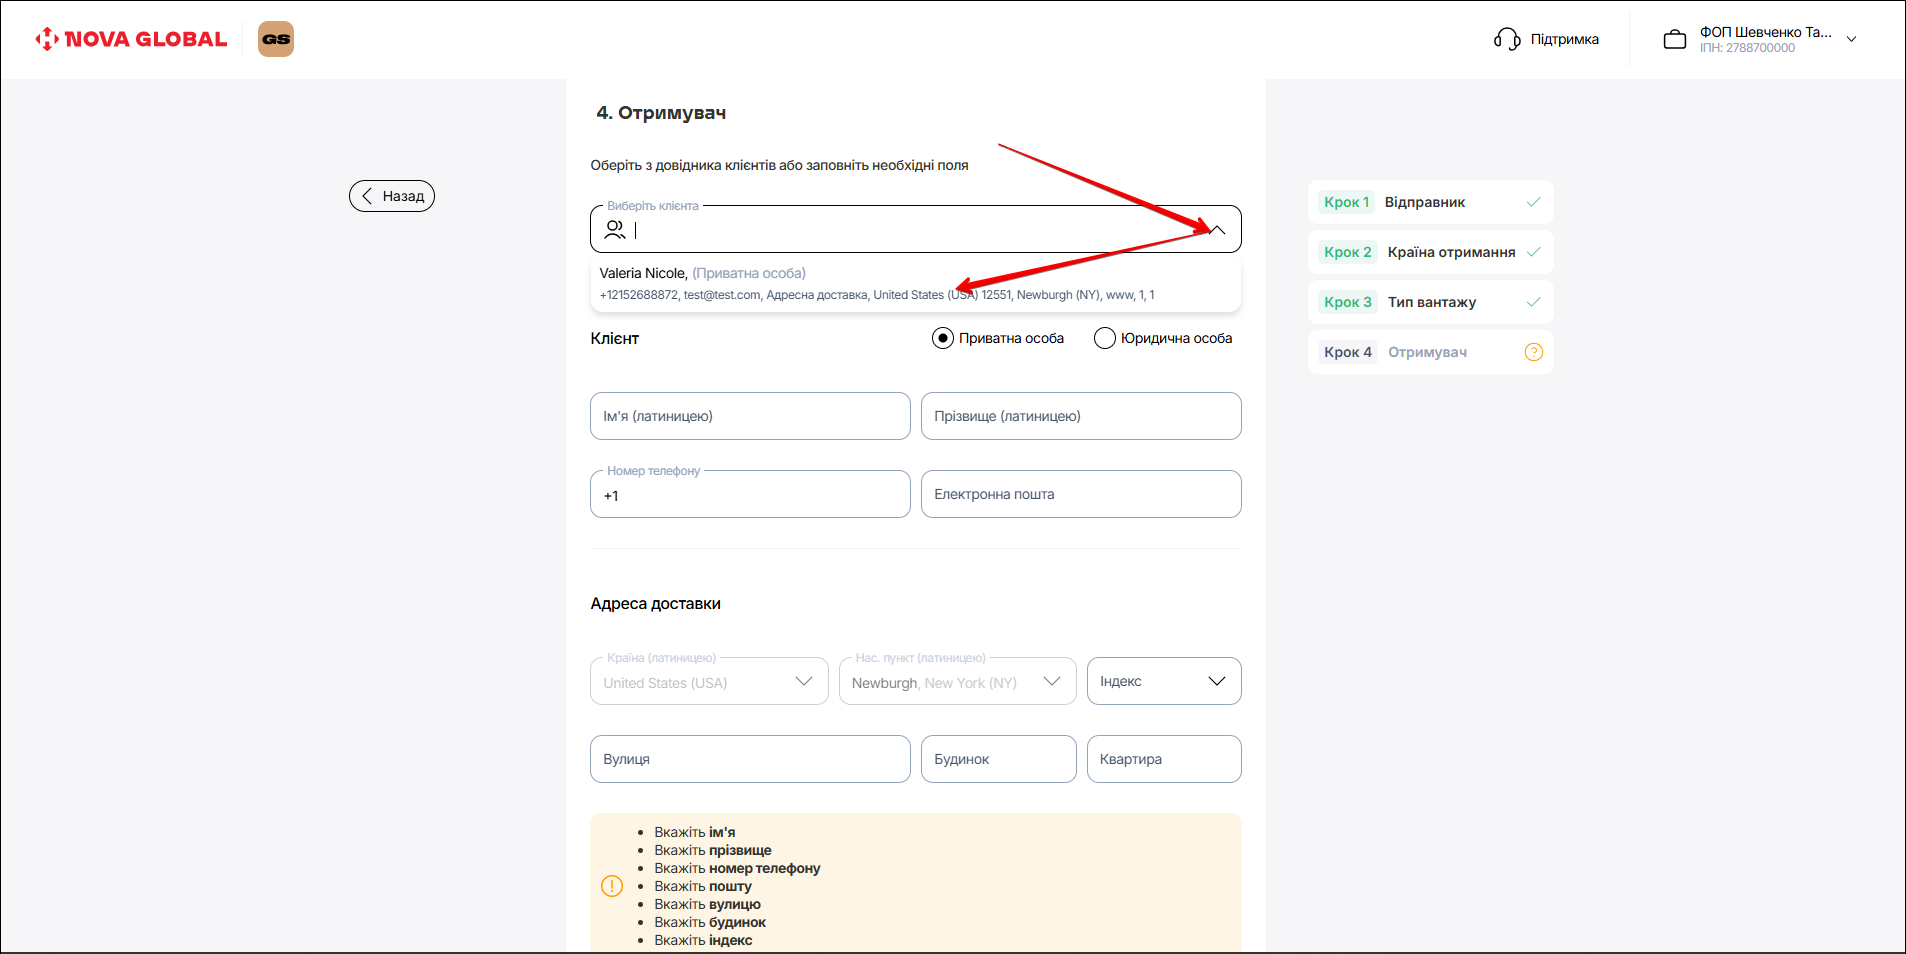
Task: Focus the Електронна пошта field
Action: pyautogui.click(x=1080, y=494)
